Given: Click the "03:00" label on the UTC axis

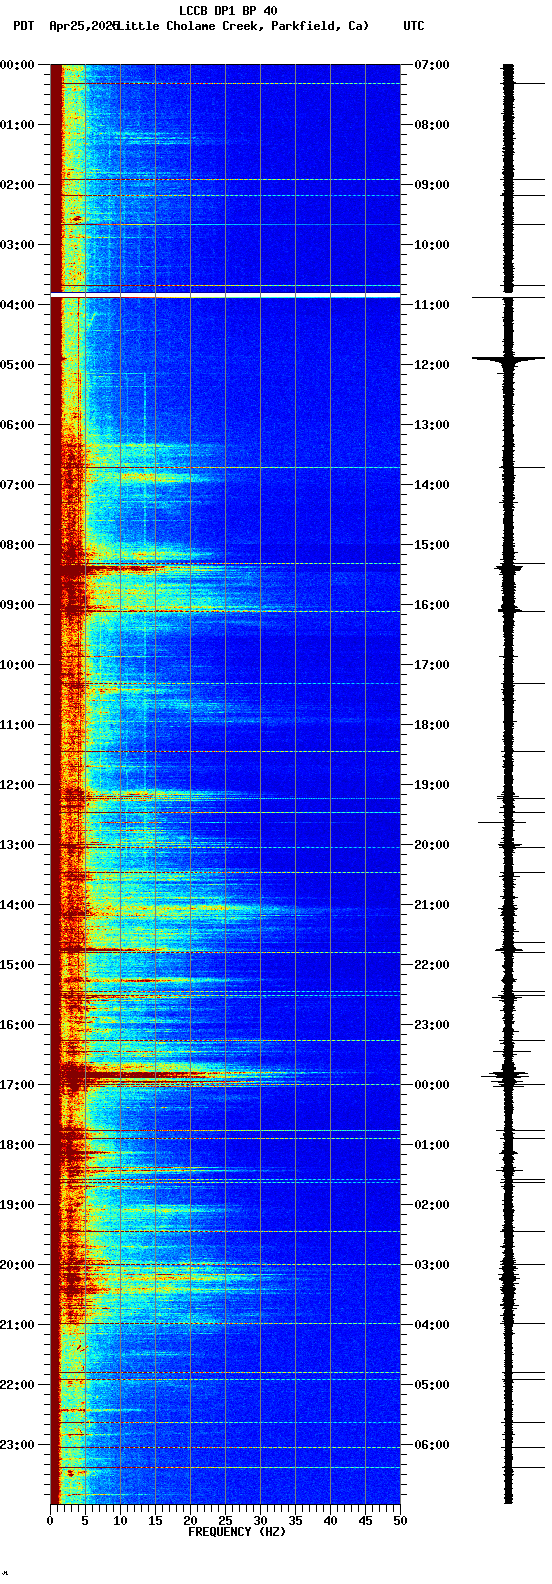Looking at the screenshot, I should coord(432,1265).
